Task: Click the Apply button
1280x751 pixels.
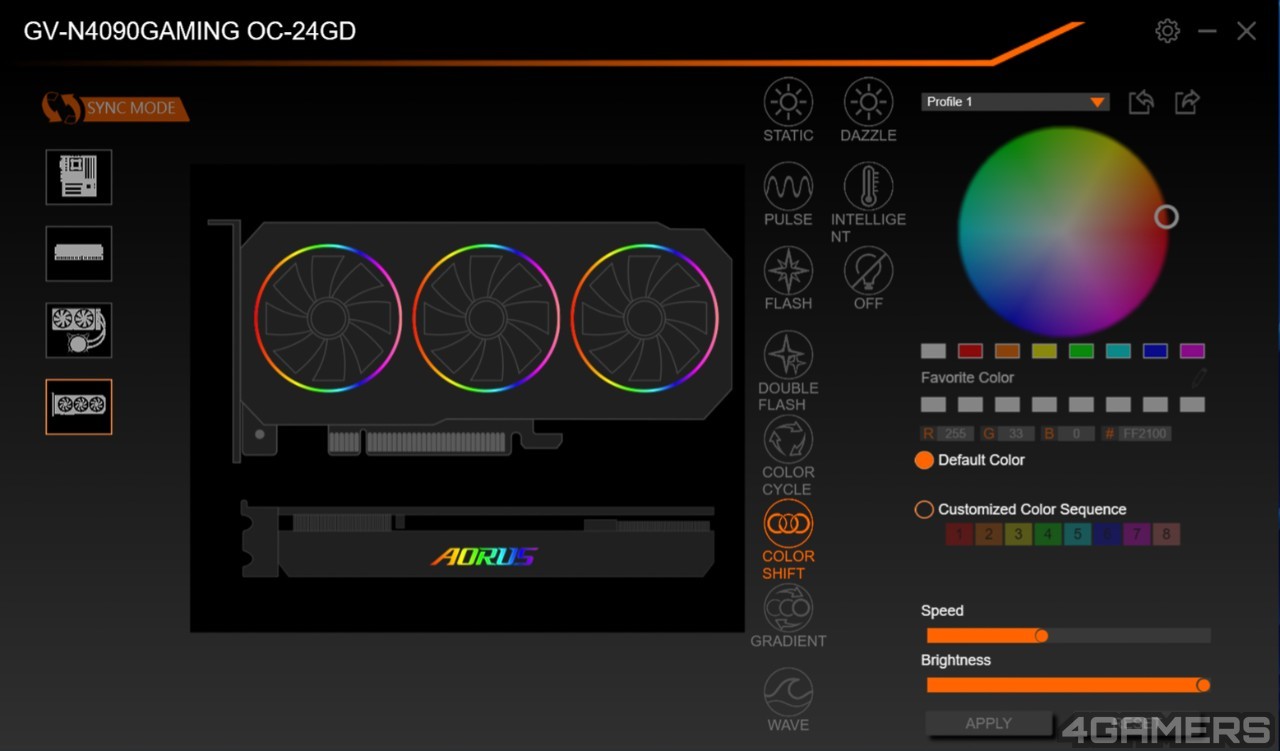Action: pyautogui.click(x=989, y=723)
